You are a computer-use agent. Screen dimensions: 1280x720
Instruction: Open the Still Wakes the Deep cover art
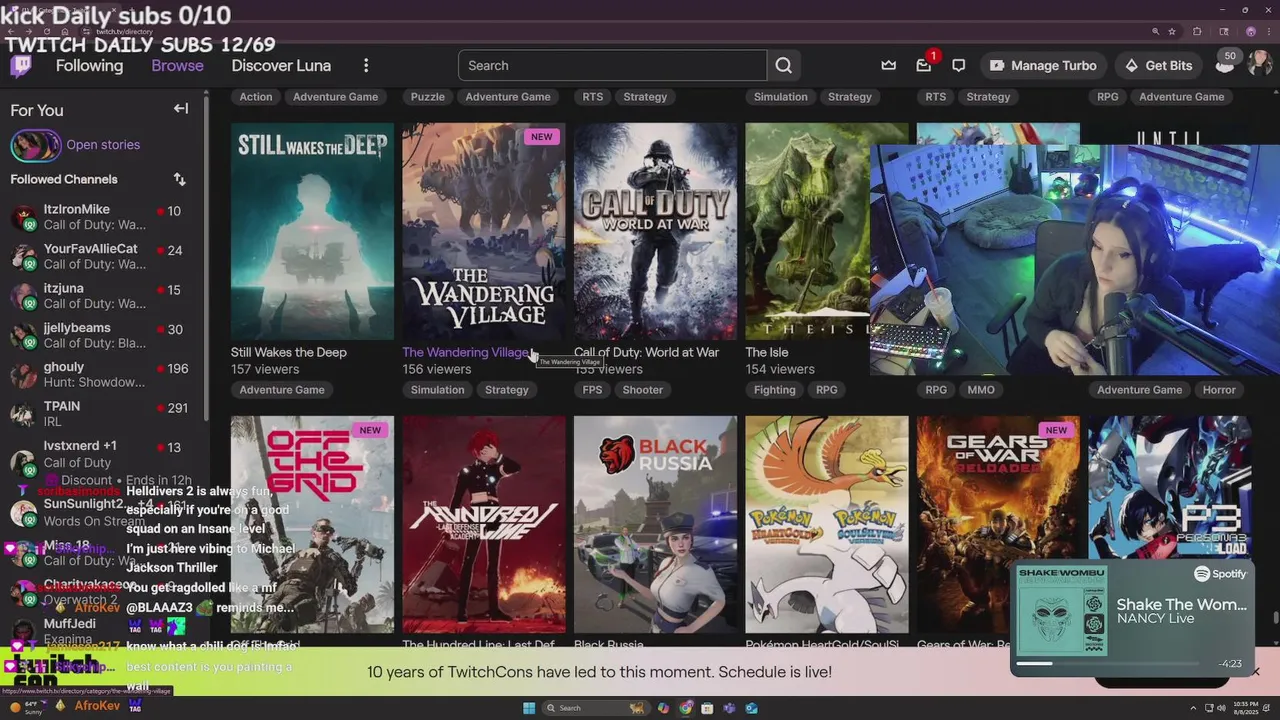312,232
